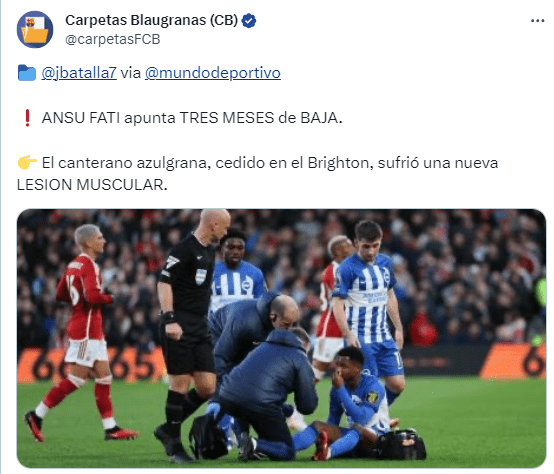Open the @mundodeportivo mention link

click(x=213, y=73)
